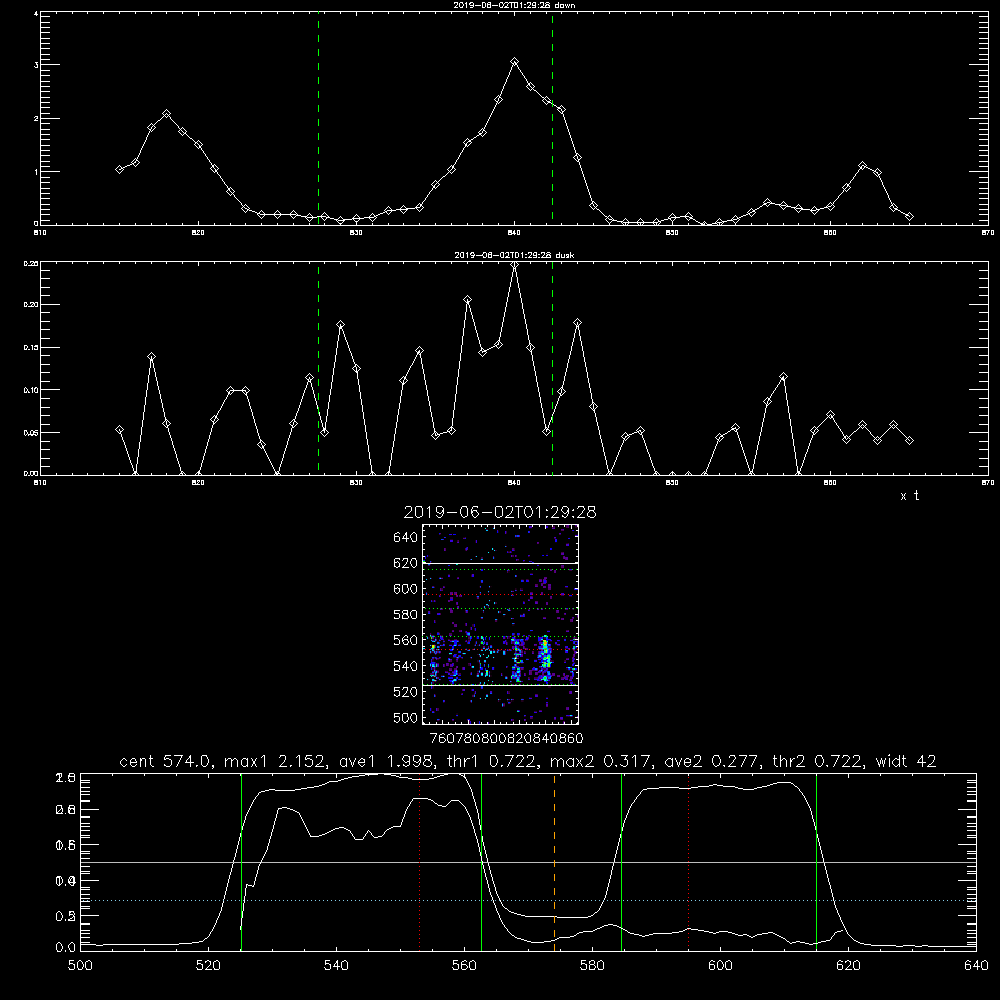This screenshot has width=1000, height=1000.
Task: Click the 'thr2 0.722' statistic
Action: (x=816, y=761)
